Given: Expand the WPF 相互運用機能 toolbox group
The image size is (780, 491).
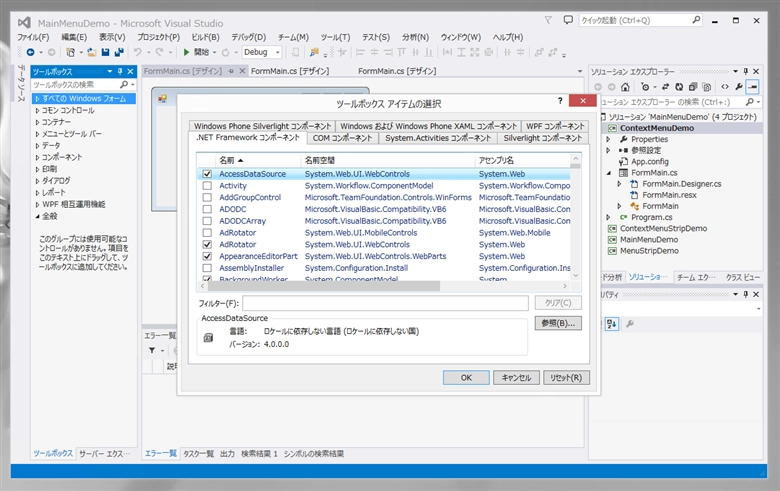Looking at the screenshot, I should pyautogui.click(x=37, y=204).
